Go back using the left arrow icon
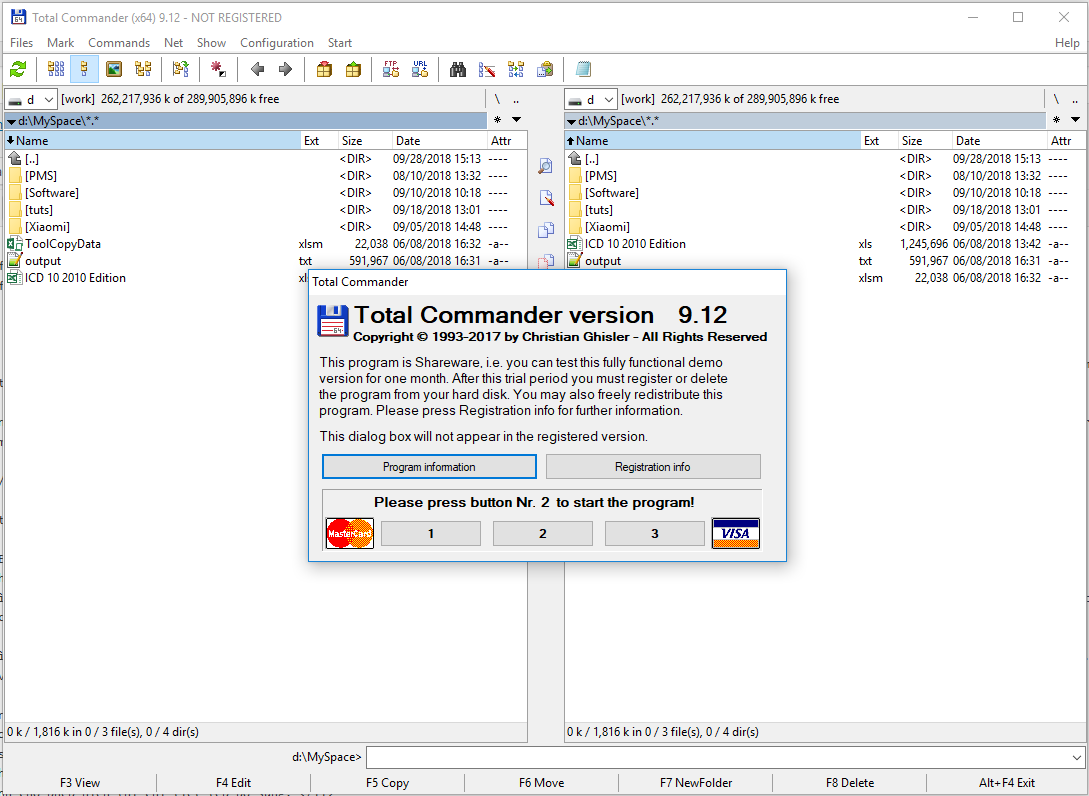 pos(257,69)
